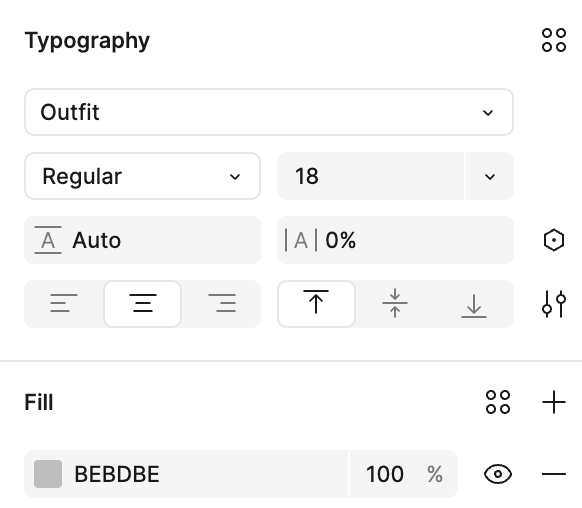
Task: Open the Outfit font family dropdown
Action: tap(269, 112)
